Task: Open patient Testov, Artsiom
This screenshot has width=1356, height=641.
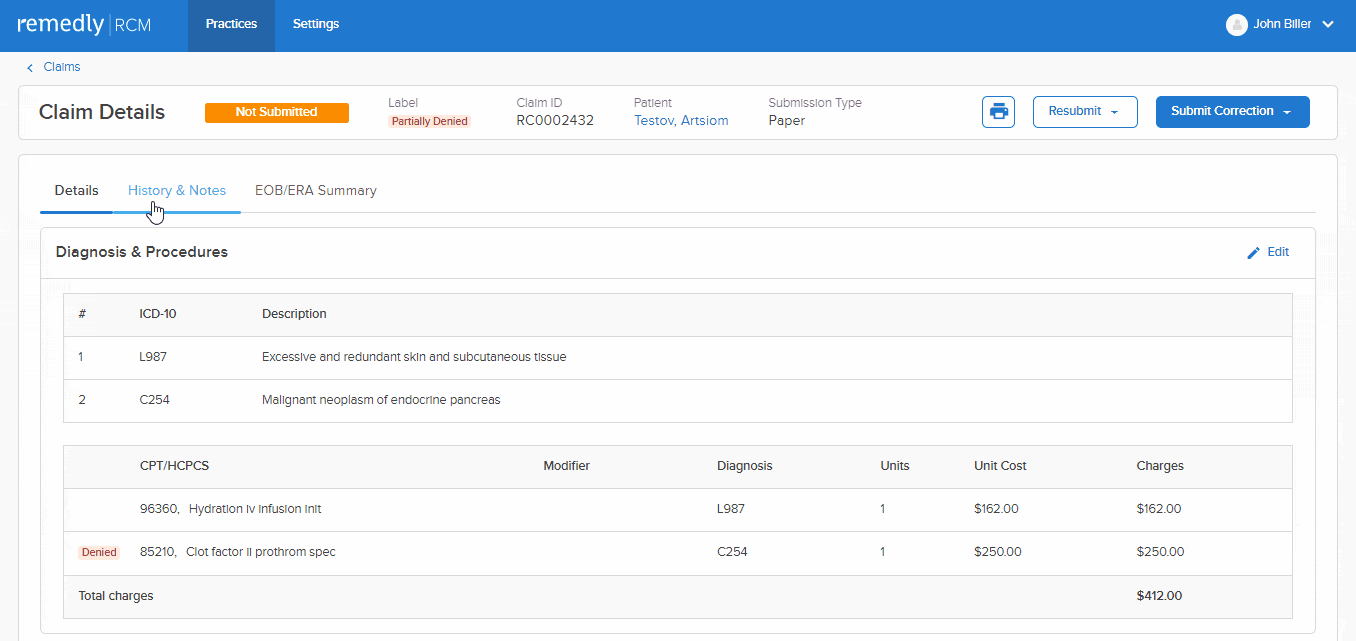Action: pos(680,119)
